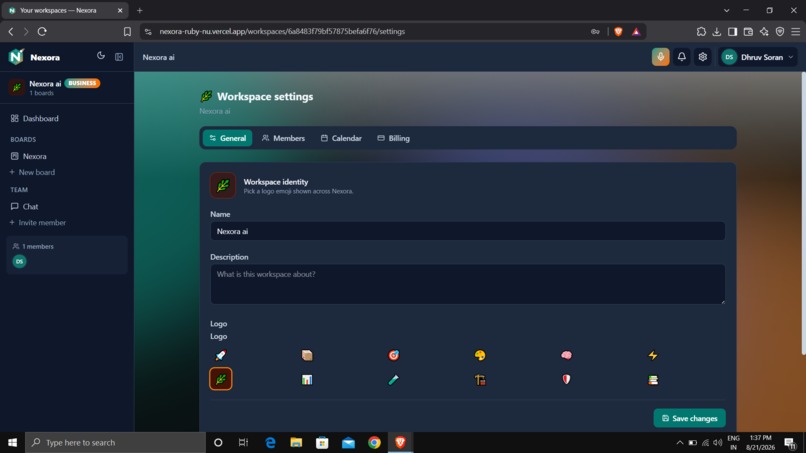This screenshot has width=806, height=453.
Task: Pick the lightning bolt logo emoji
Action: [653, 355]
